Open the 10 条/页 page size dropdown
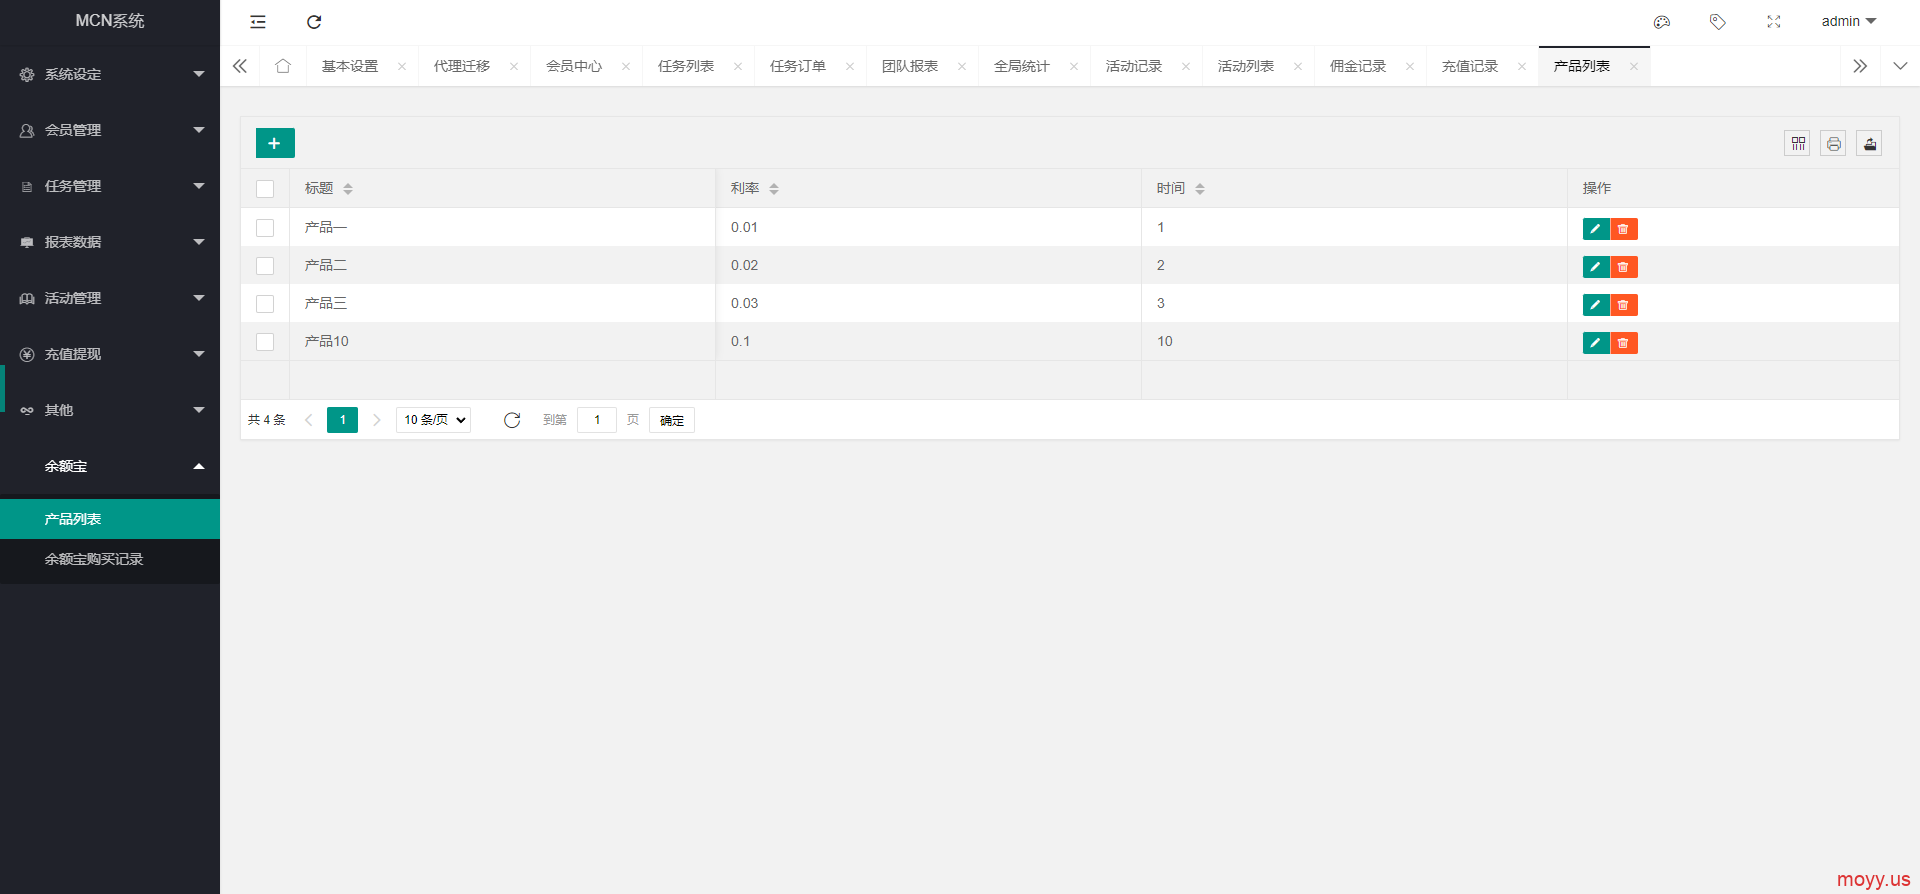1920x894 pixels. [434, 420]
